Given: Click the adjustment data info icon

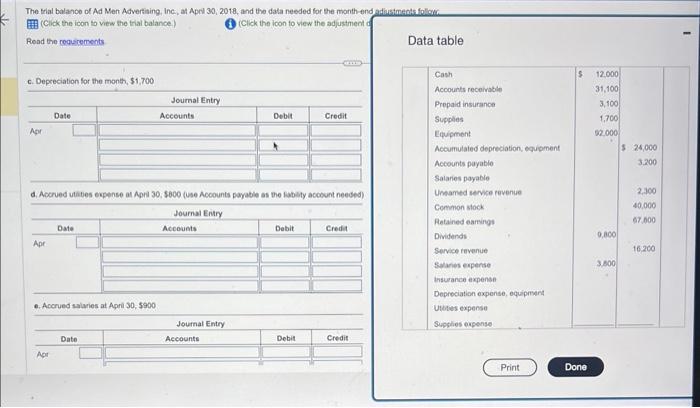Looking at the screenshot, I should (x=230, y=24).
